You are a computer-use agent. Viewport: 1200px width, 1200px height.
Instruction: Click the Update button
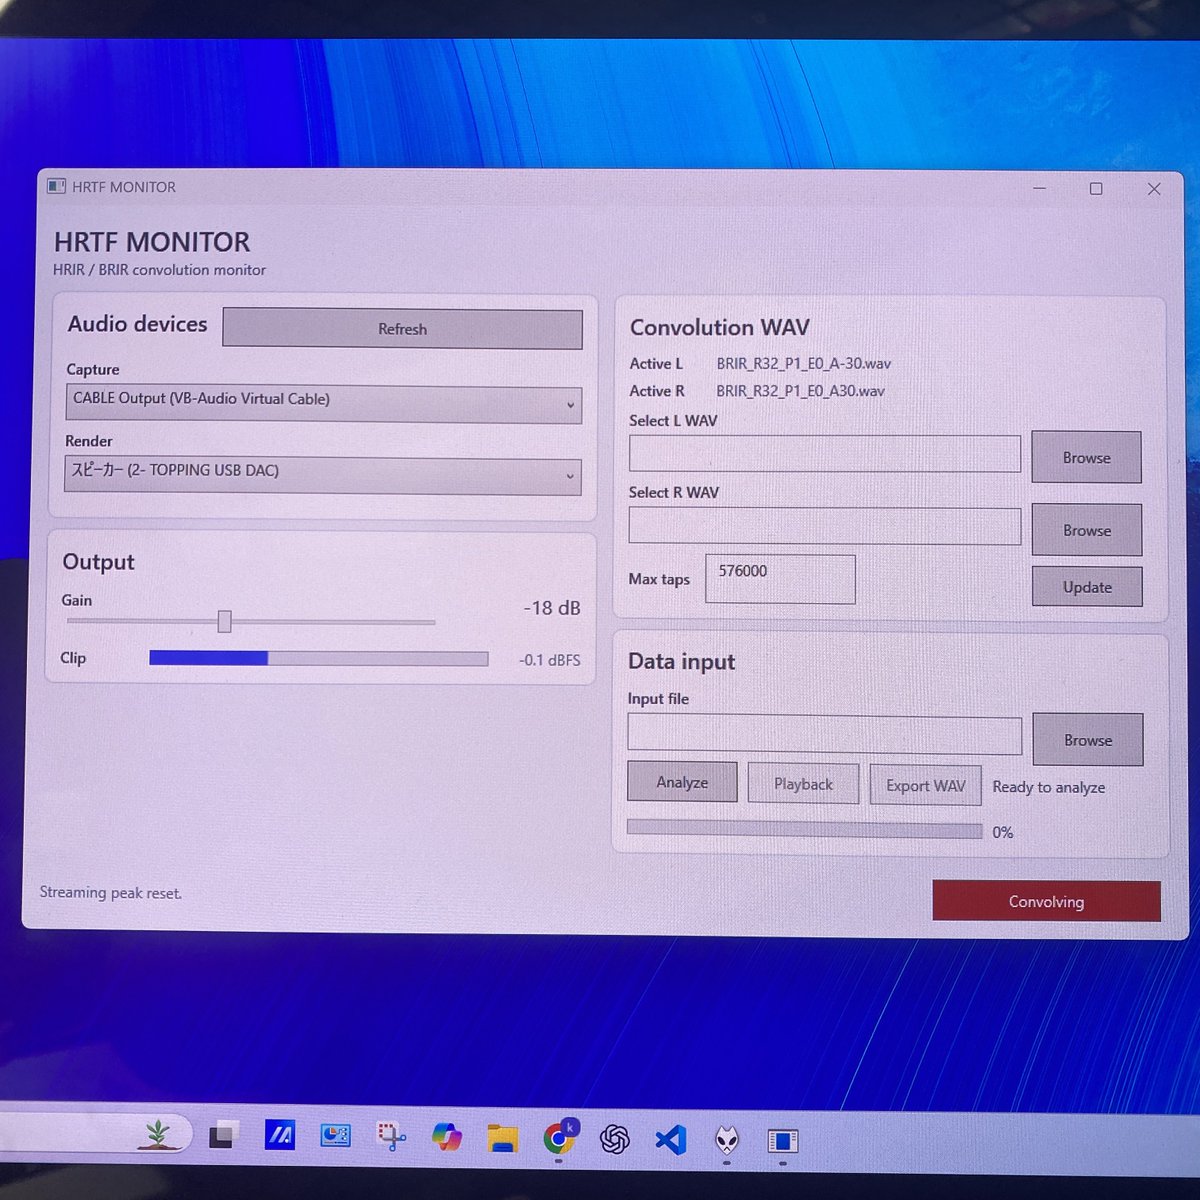point(1087,587)
